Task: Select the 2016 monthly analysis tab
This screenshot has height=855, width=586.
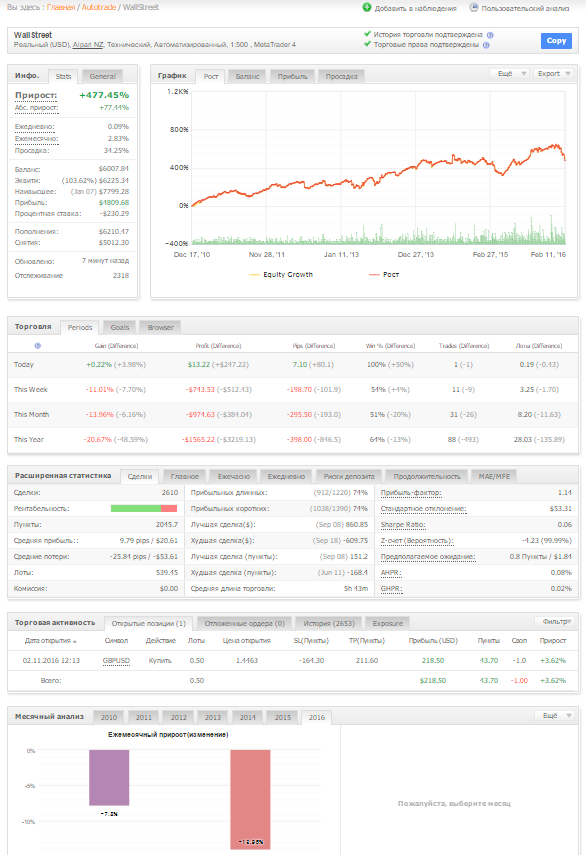Action: click(x=317, y=717)
